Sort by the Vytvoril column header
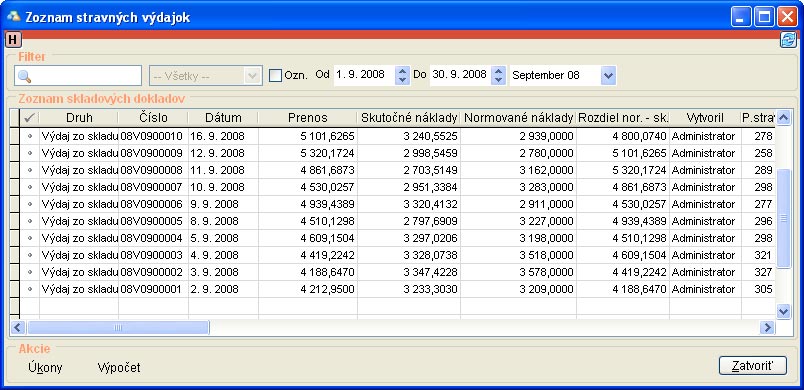This screenshot has height=390, width=804. (x=705, y=118)
